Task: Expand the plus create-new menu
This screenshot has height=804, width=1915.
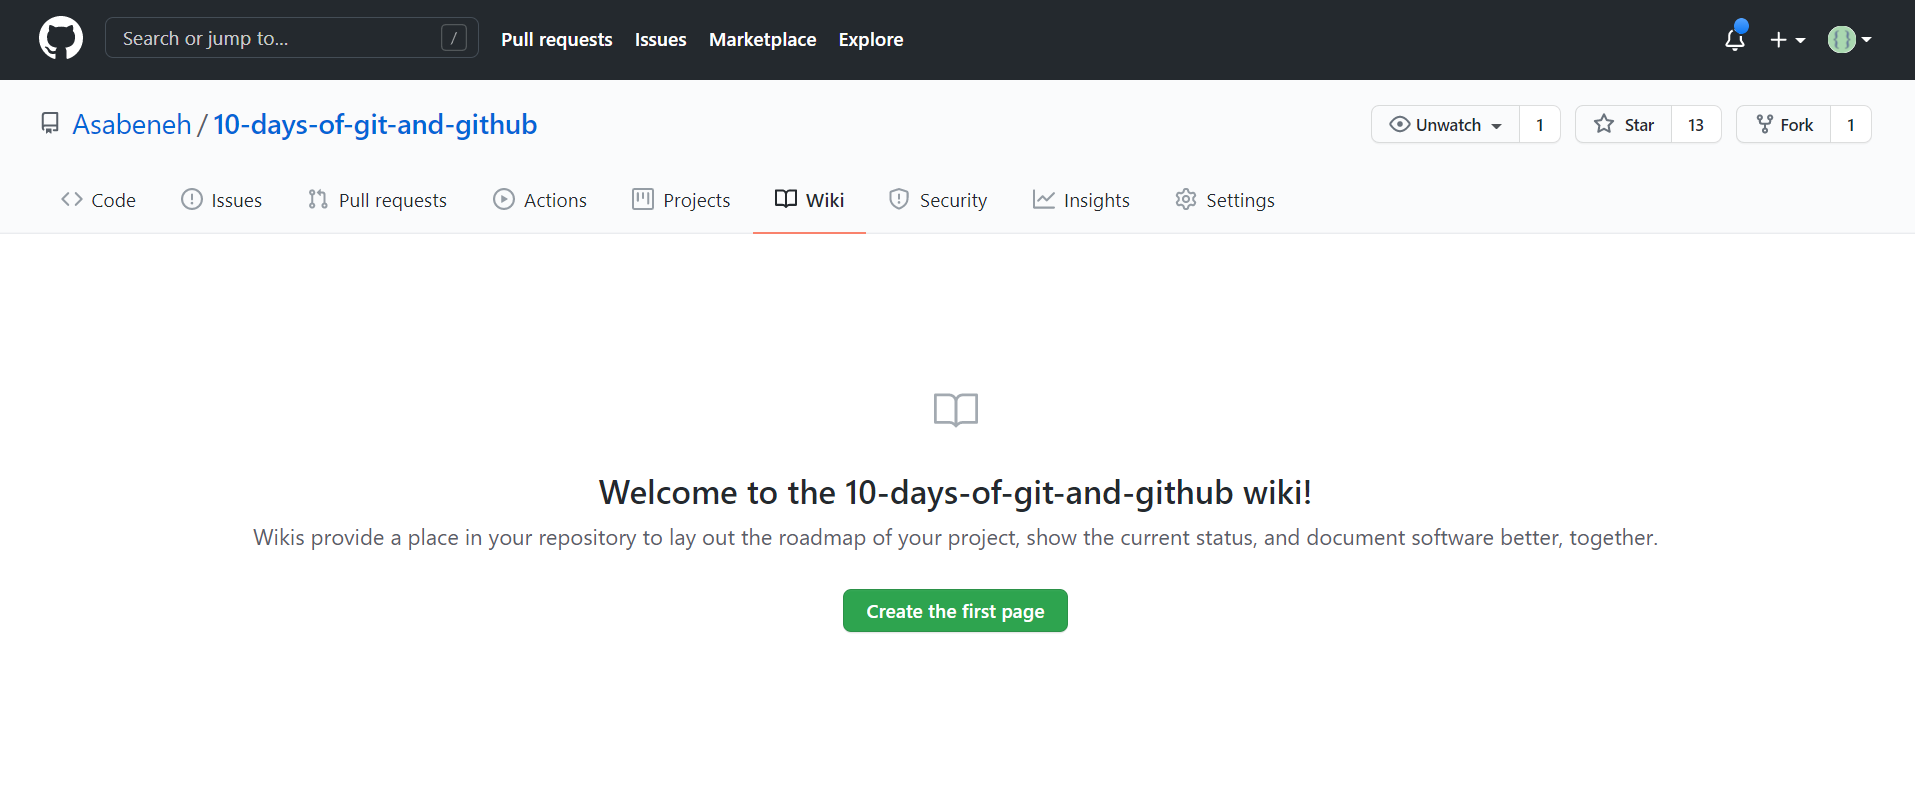Action: point(1786,40)
